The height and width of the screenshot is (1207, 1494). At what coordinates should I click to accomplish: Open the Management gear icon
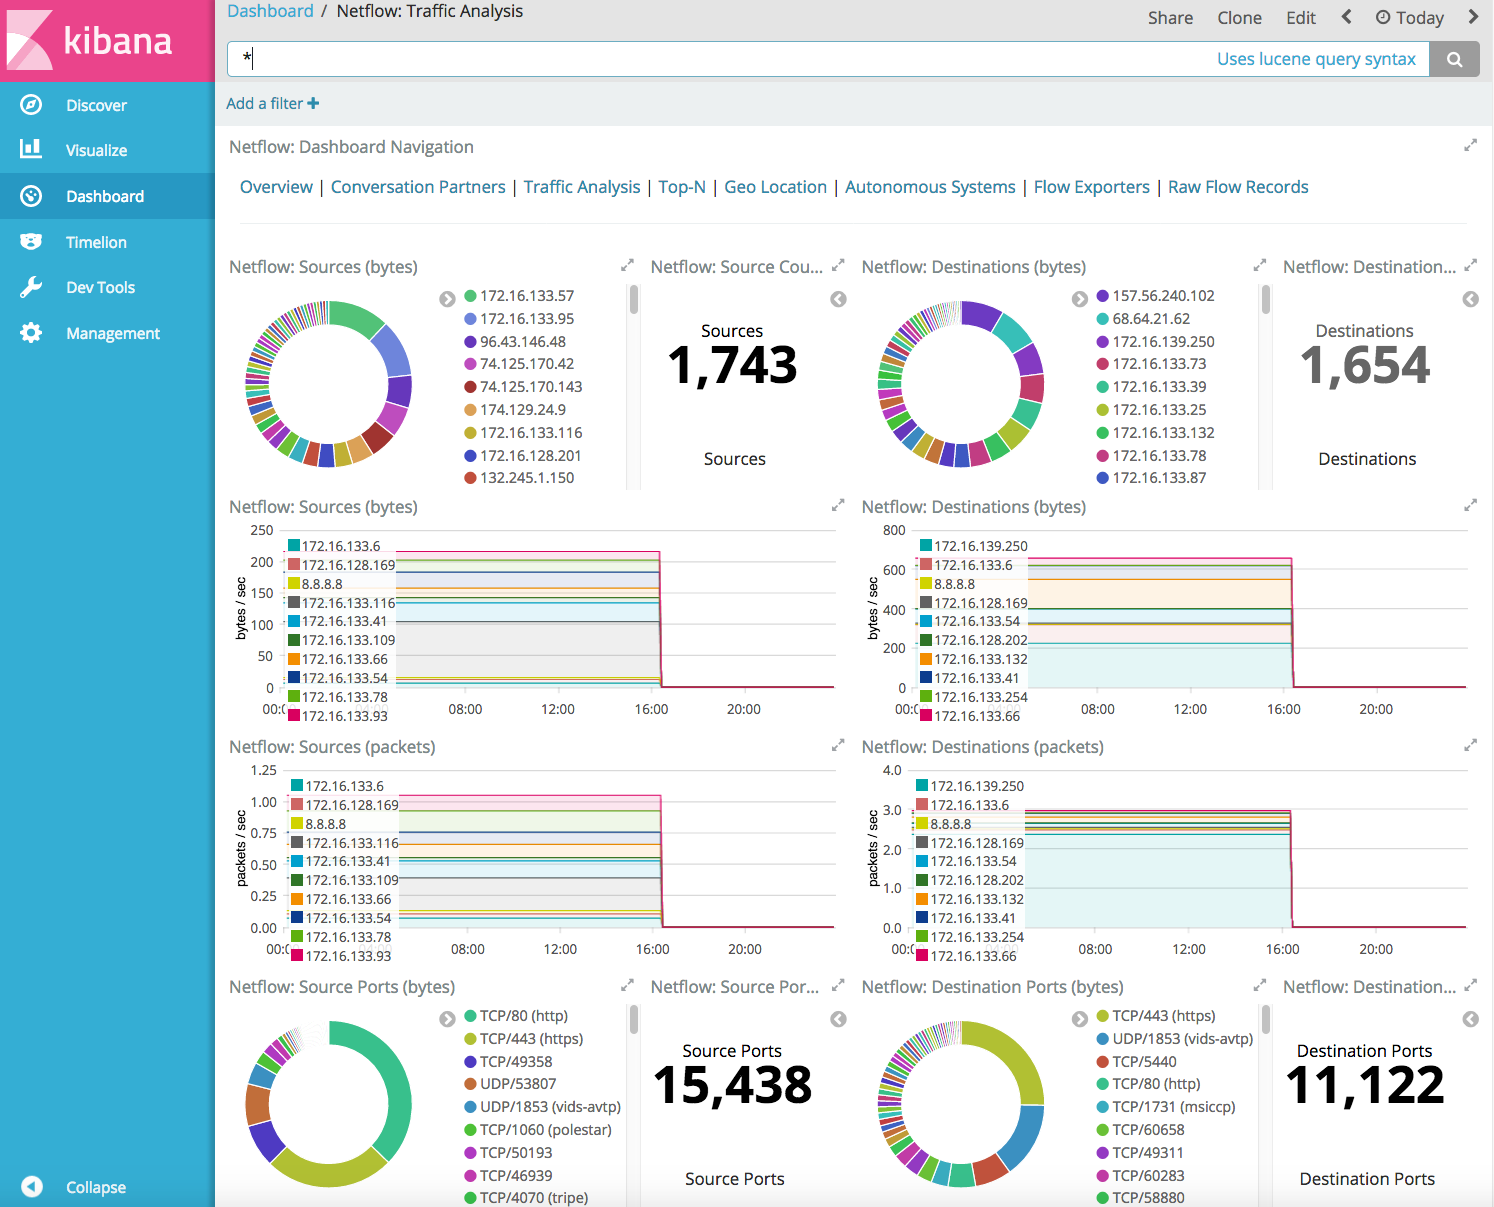point(31,333)
